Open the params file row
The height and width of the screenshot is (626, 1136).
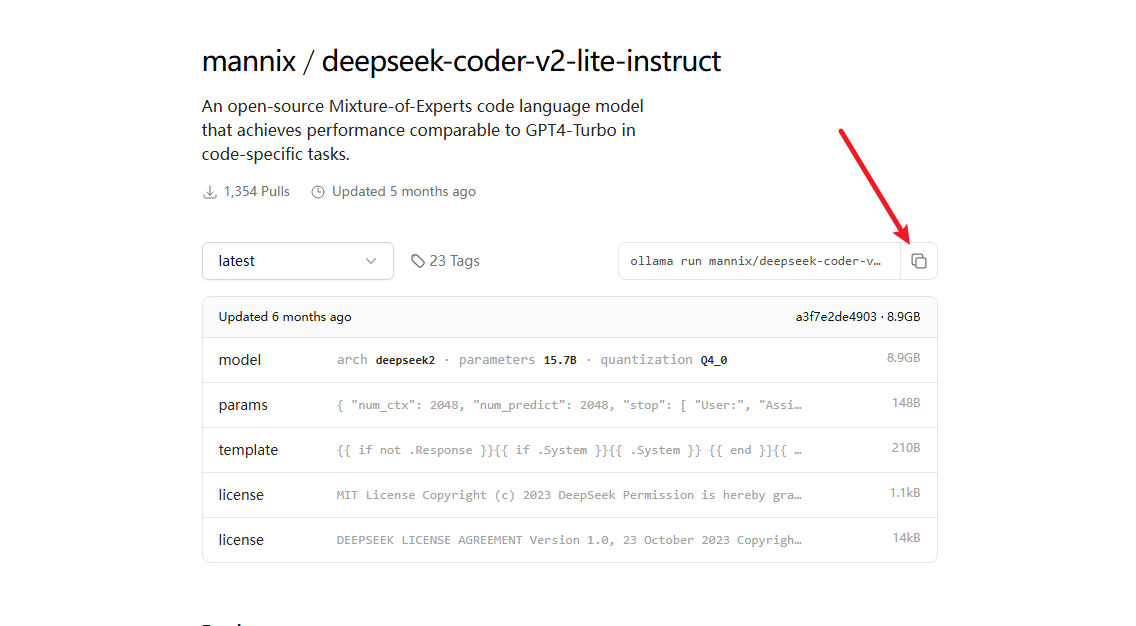[569, 405]
